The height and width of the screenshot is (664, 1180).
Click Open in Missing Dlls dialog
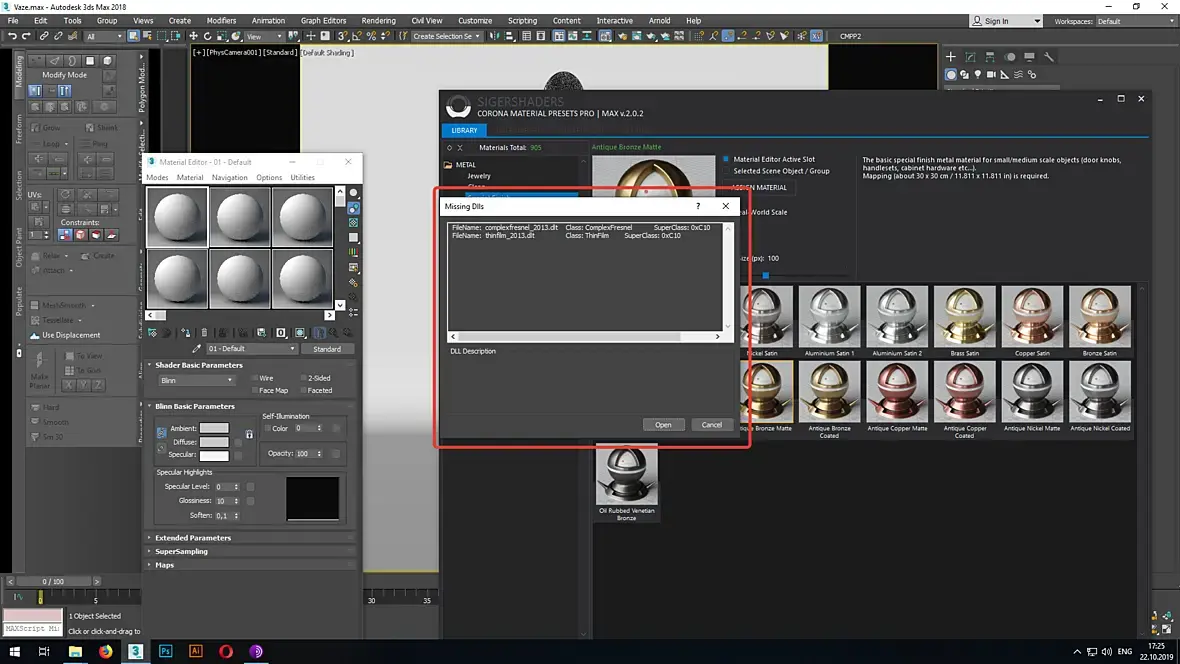663,425
